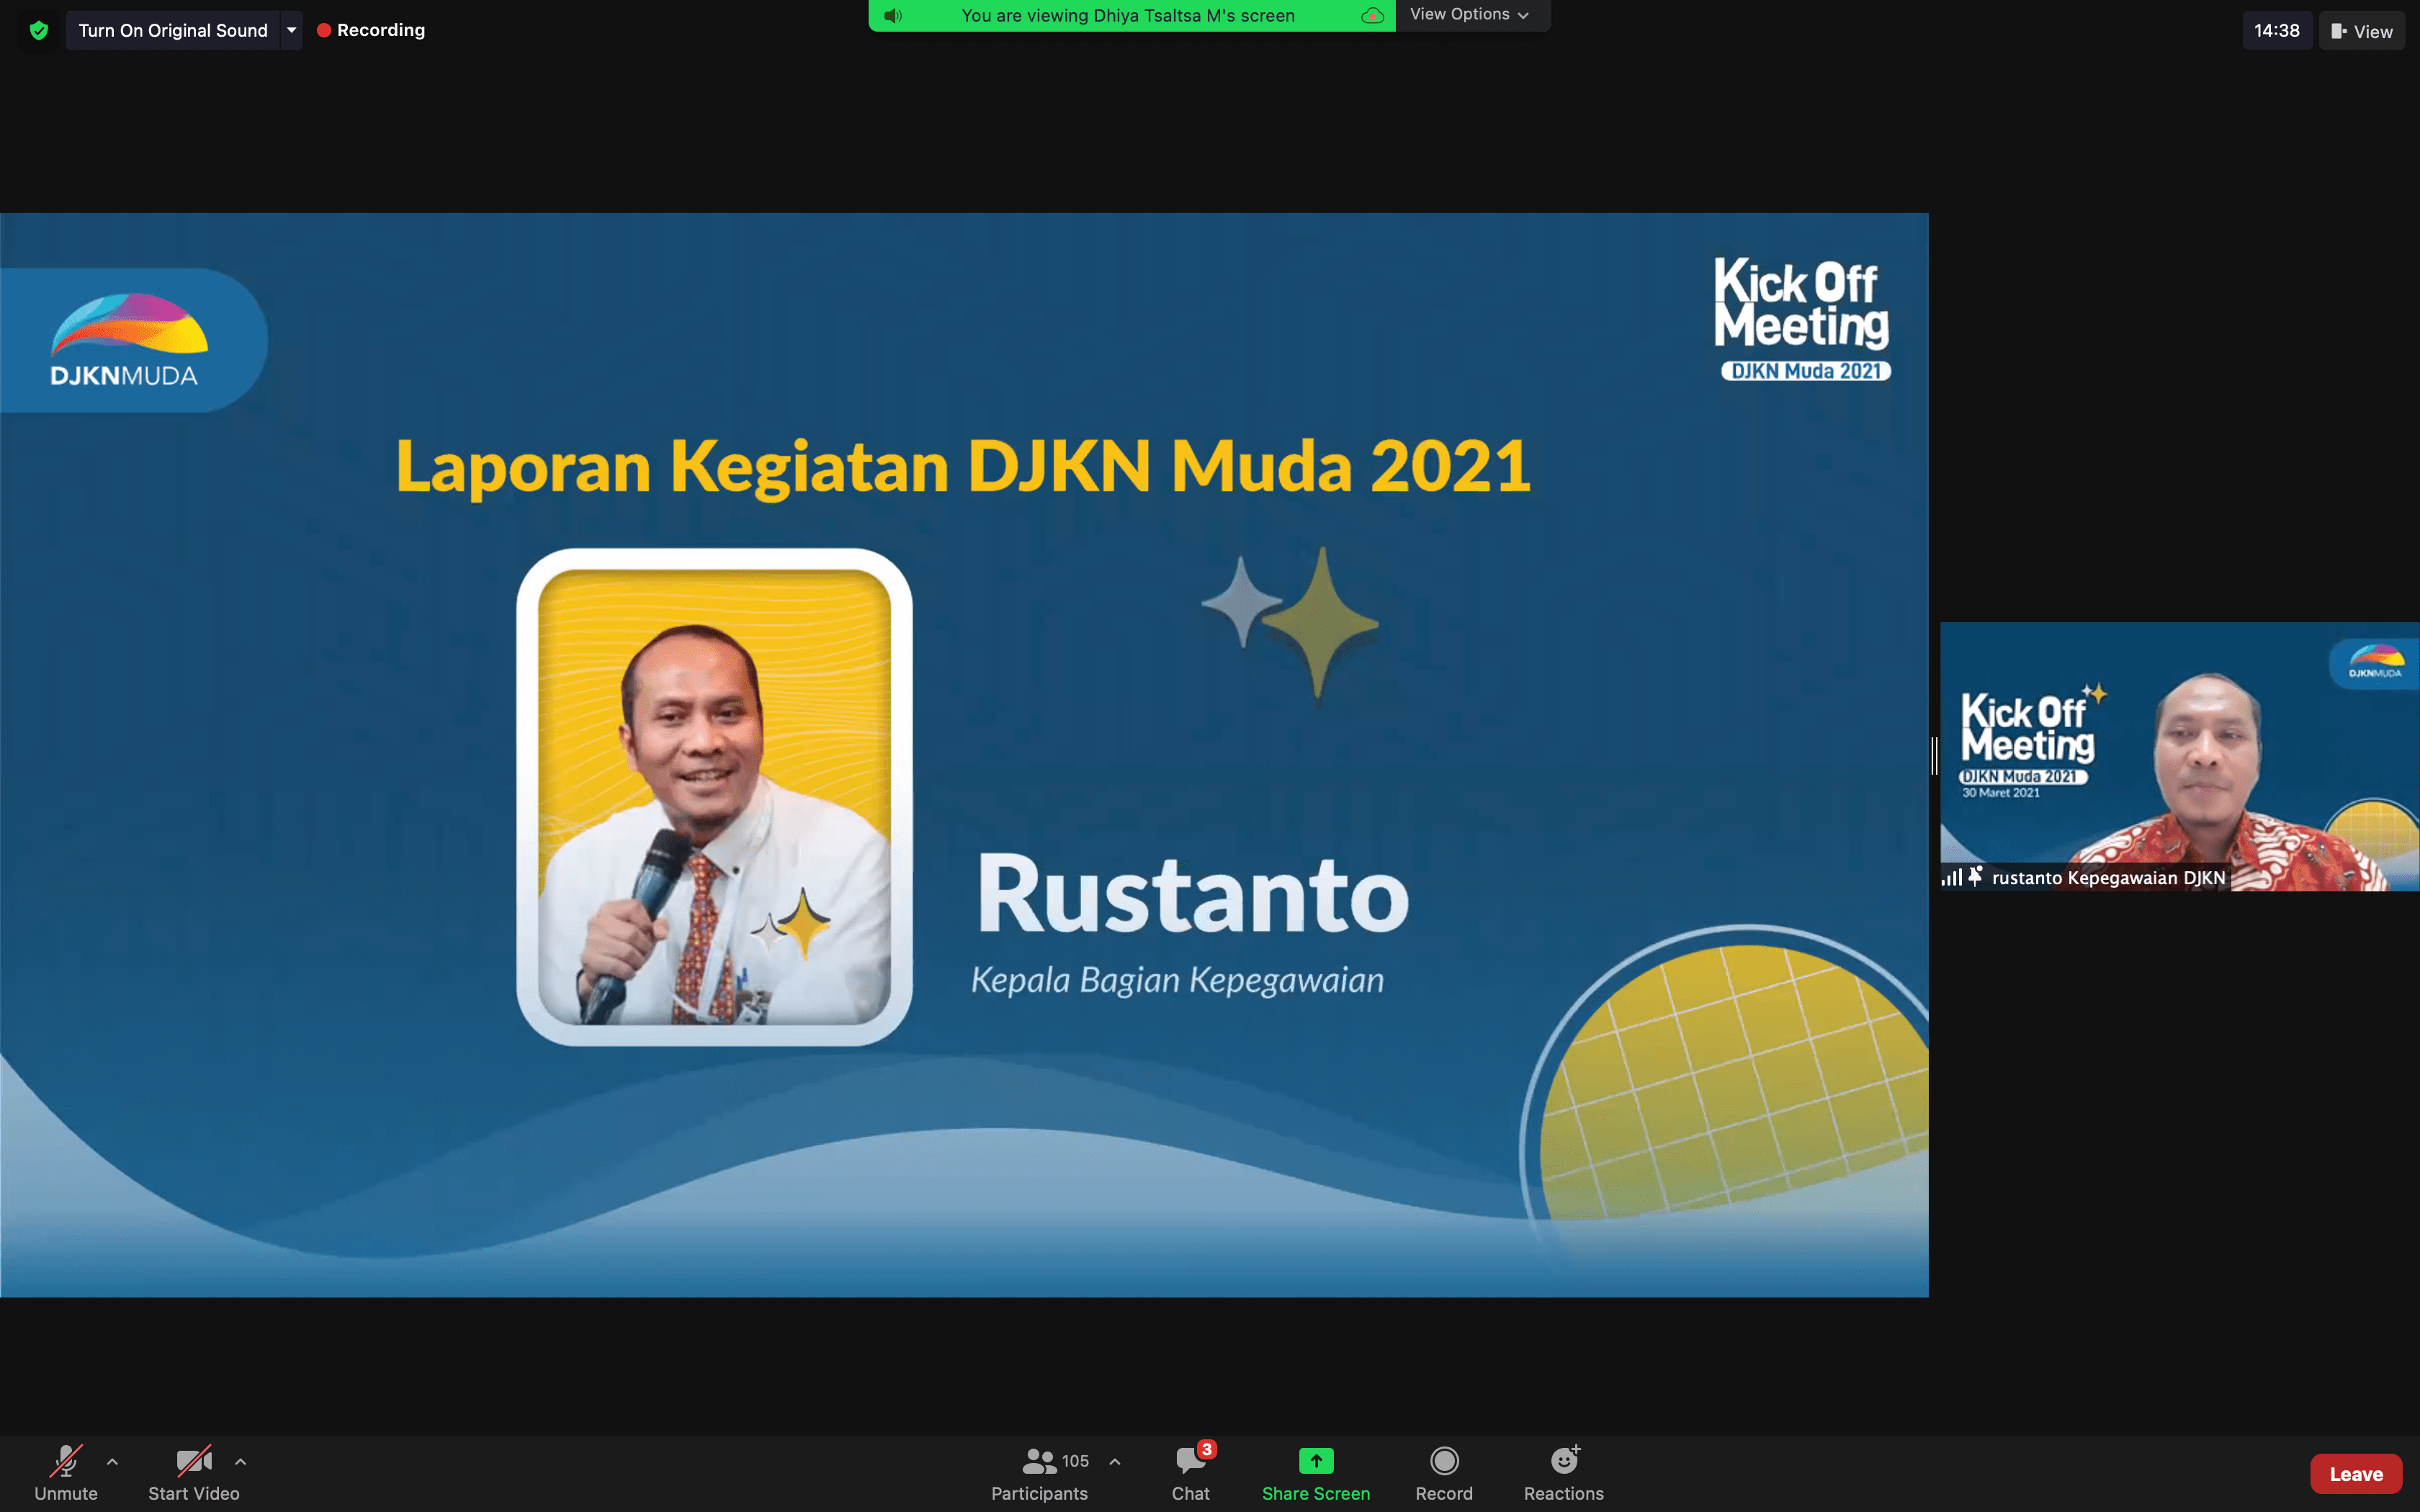
Task: Open the View layout menu
Action: click(x=2361, y=31)
